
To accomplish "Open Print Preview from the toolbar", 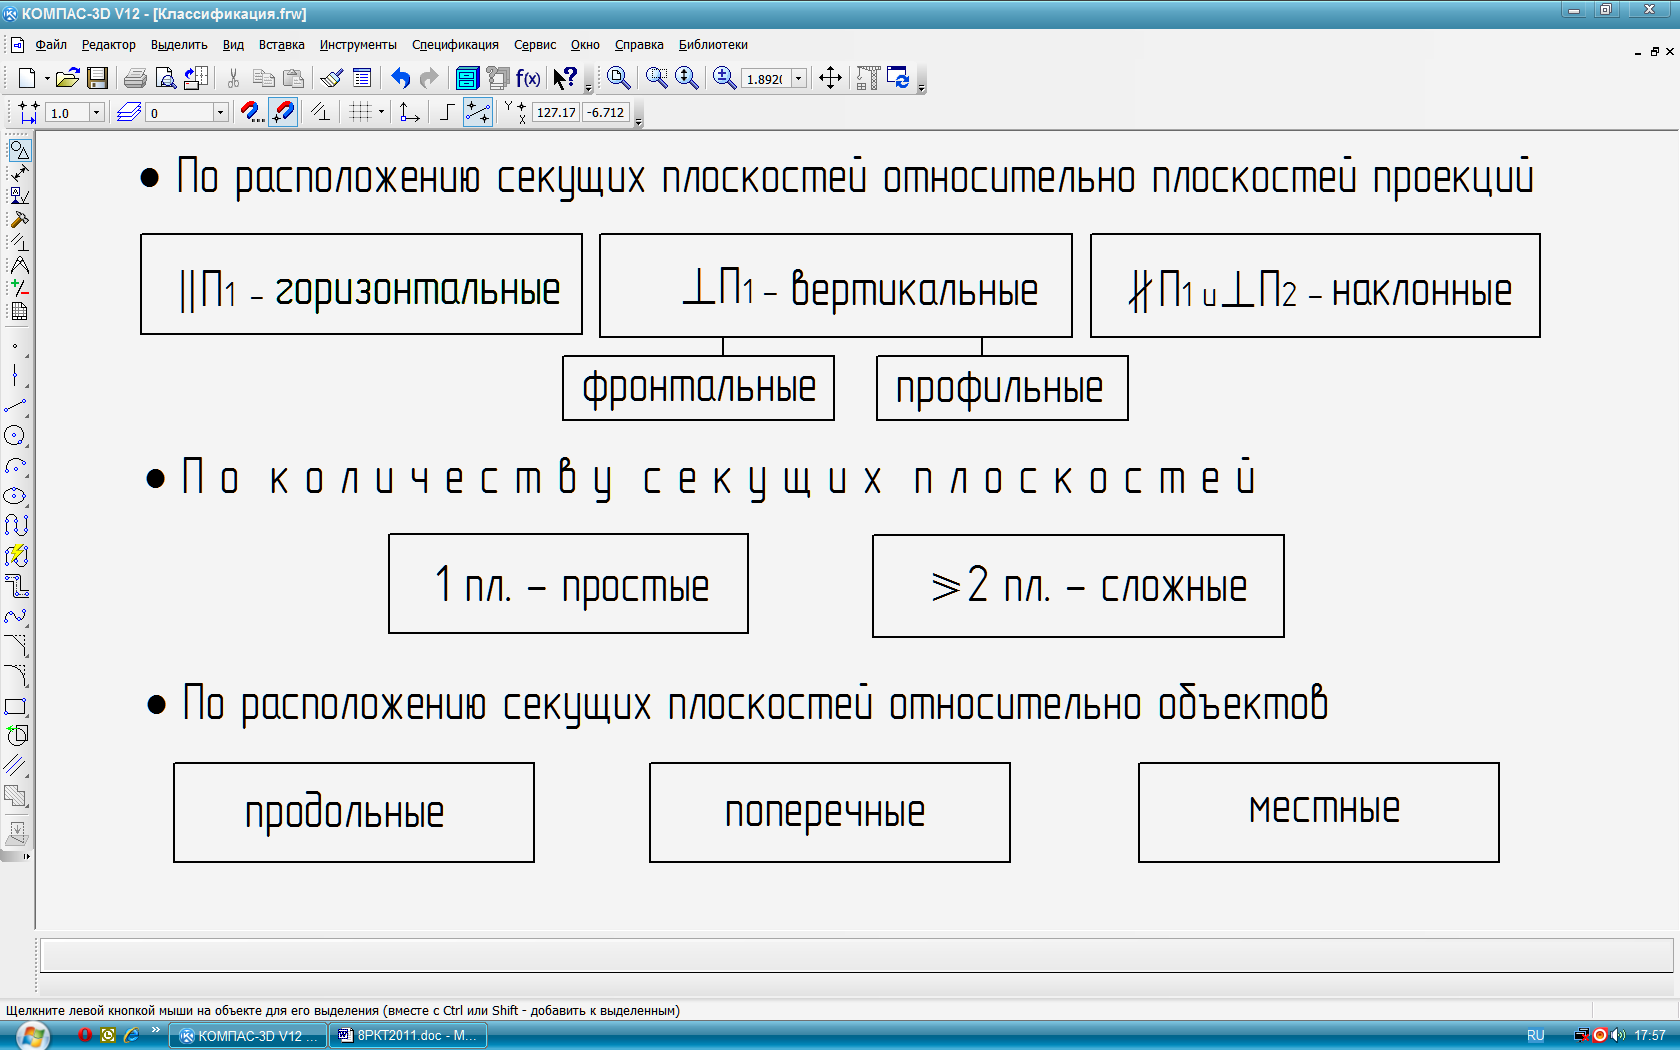I will click(x=166, y=78).
